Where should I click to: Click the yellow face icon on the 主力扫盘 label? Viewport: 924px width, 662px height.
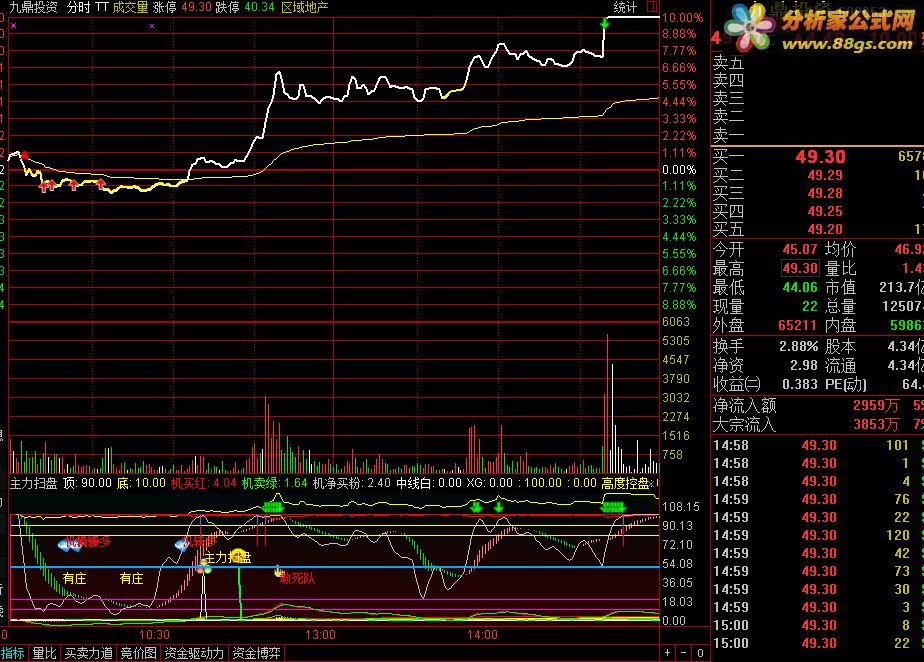[237, 555]
